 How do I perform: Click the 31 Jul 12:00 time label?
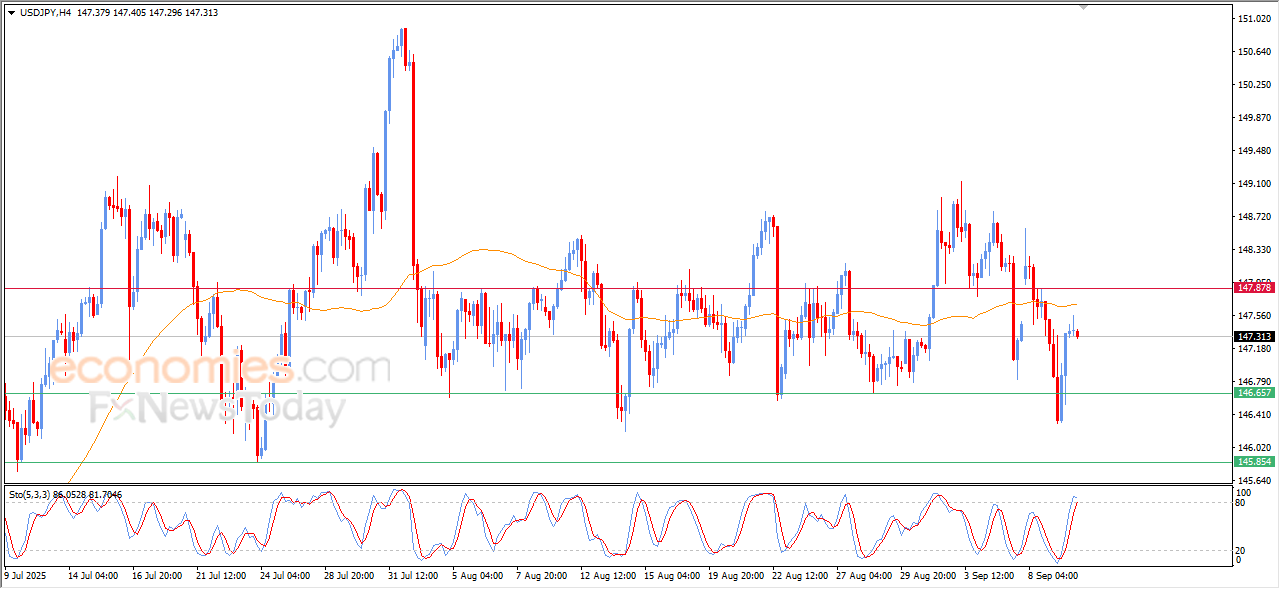(x=413, y=576)
